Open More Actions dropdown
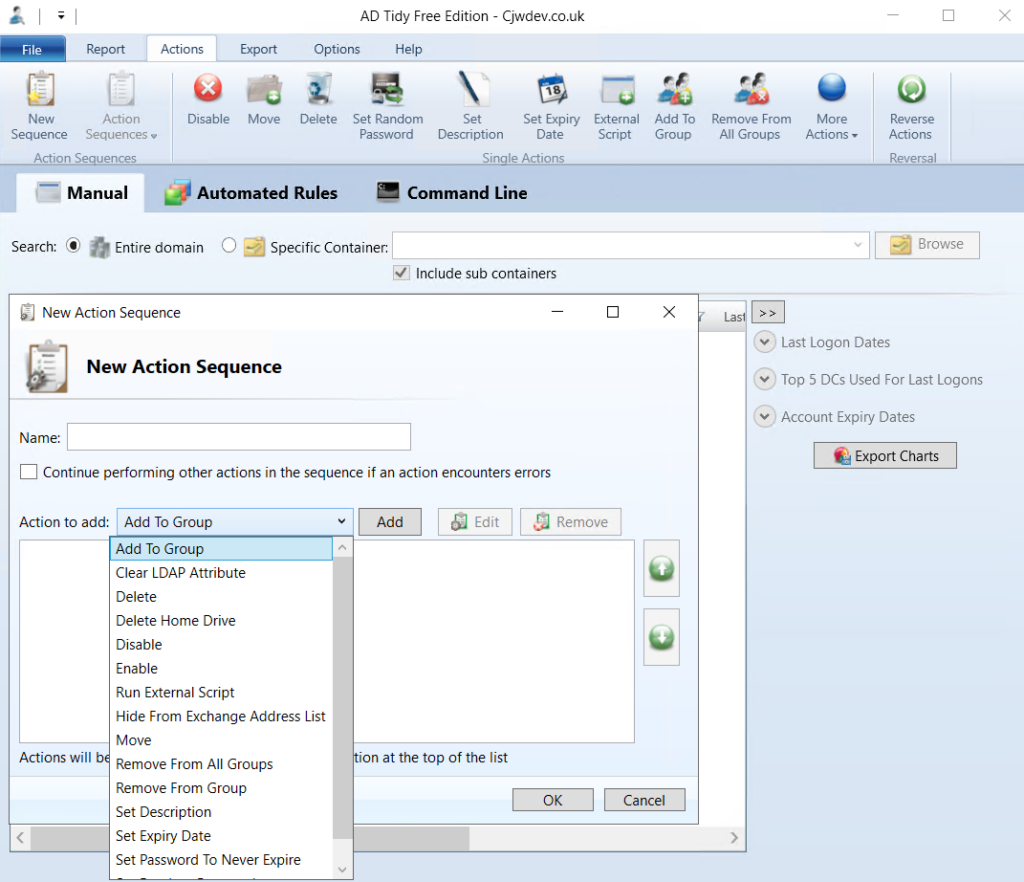 pos(831,106)
